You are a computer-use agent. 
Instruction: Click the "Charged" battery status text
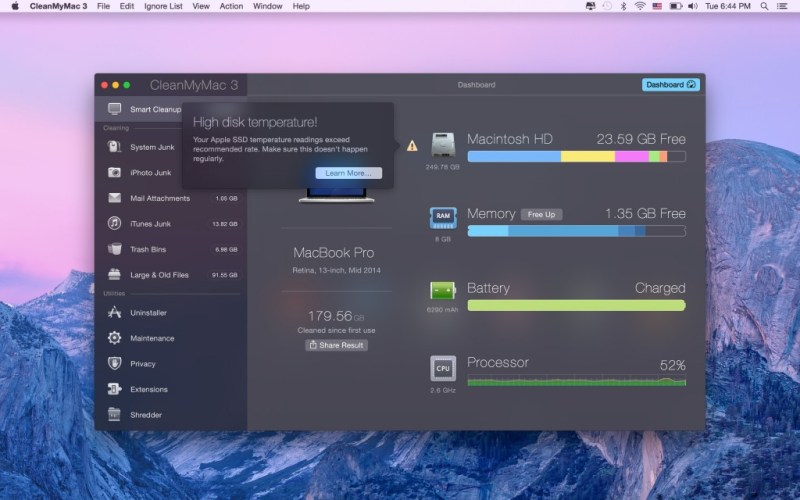point(660,288)
